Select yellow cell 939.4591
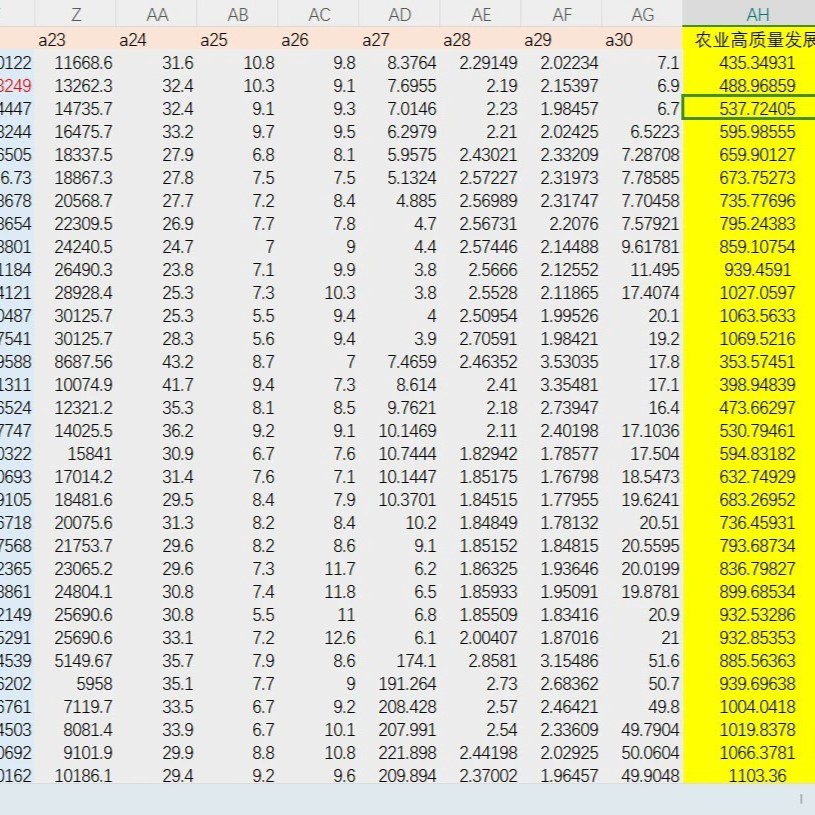815x815 pixels. click(x=749, y=270)
